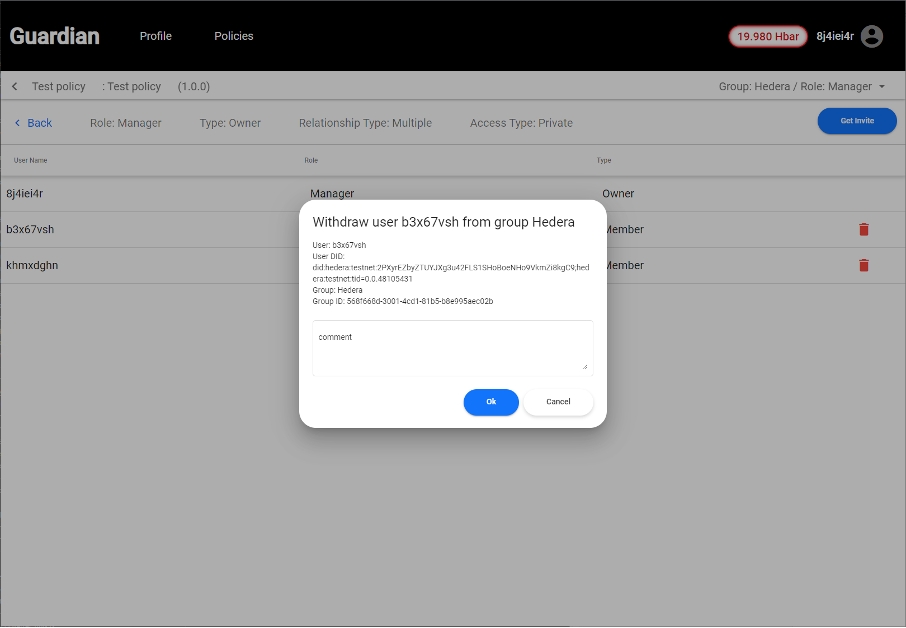906x628 pixels.
Task: Focus the comment text field
Action: [x=450, y=347]
